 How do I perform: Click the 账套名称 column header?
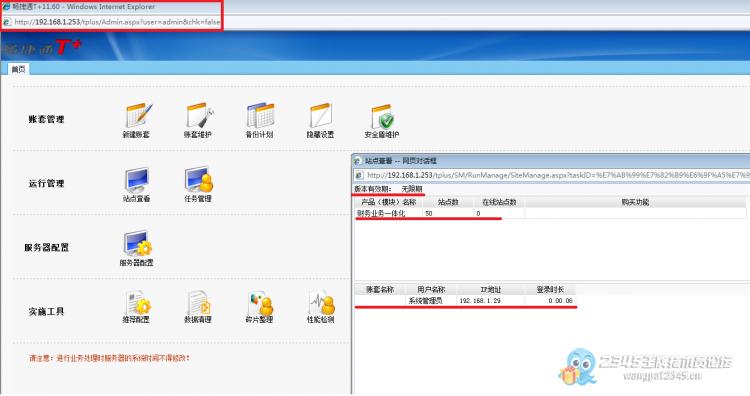pyautogui.click(x=380, y=289)
